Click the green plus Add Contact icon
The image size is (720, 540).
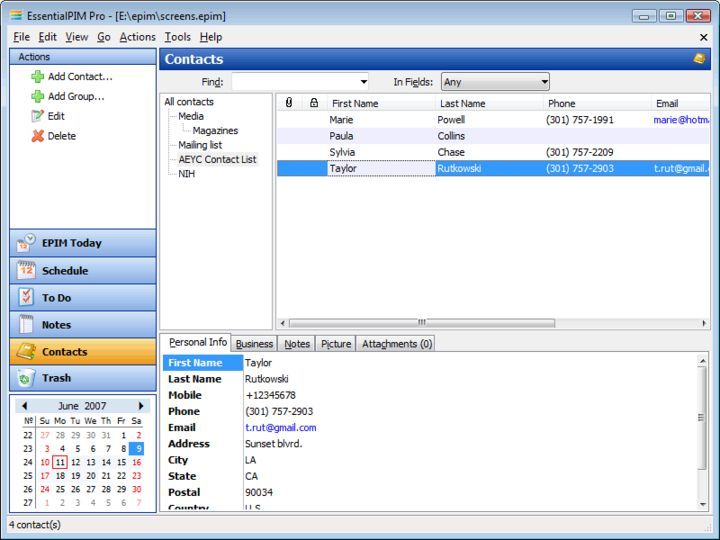37,76
